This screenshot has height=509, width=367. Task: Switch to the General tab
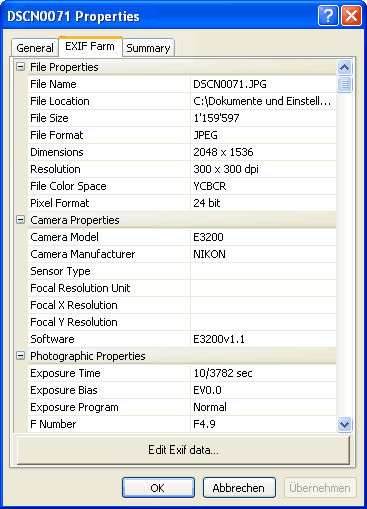pyautogui.click(x=35, y=48)
